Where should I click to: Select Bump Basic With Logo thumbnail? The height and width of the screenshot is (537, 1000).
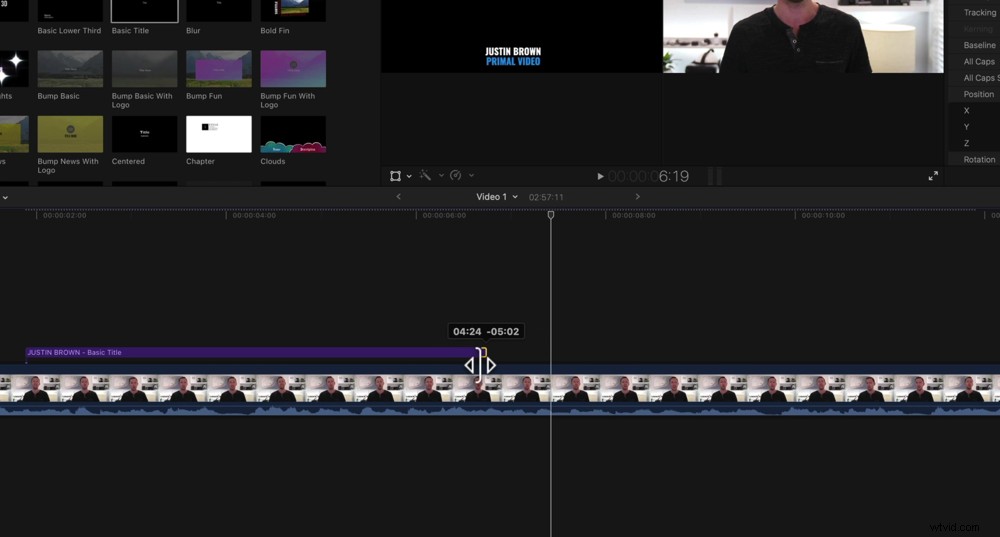(x=145, y=68)
